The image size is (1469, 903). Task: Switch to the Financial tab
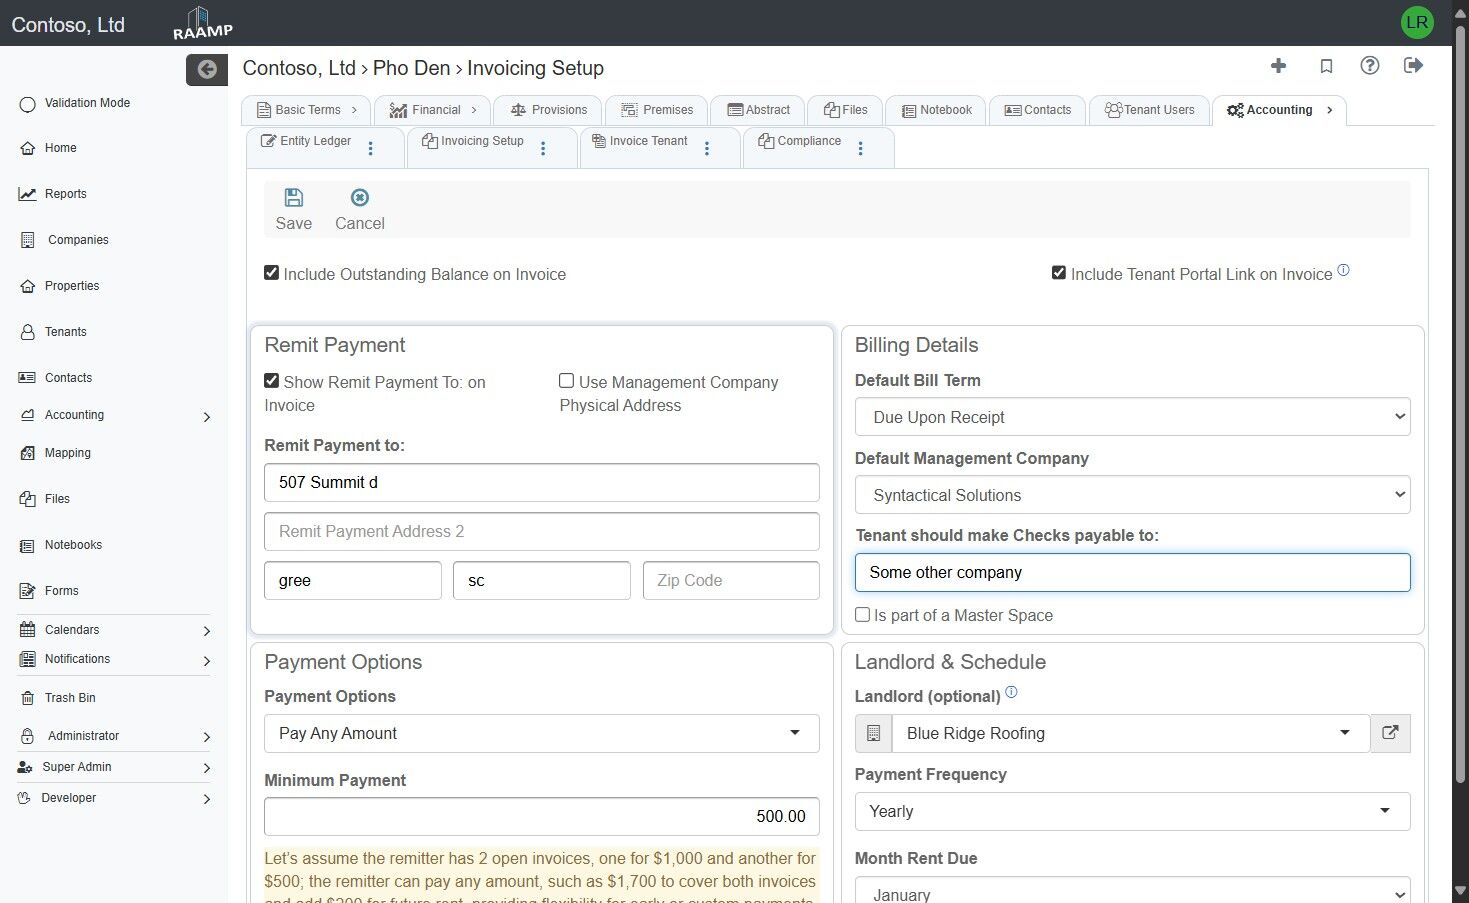click(x=432, y=110)
